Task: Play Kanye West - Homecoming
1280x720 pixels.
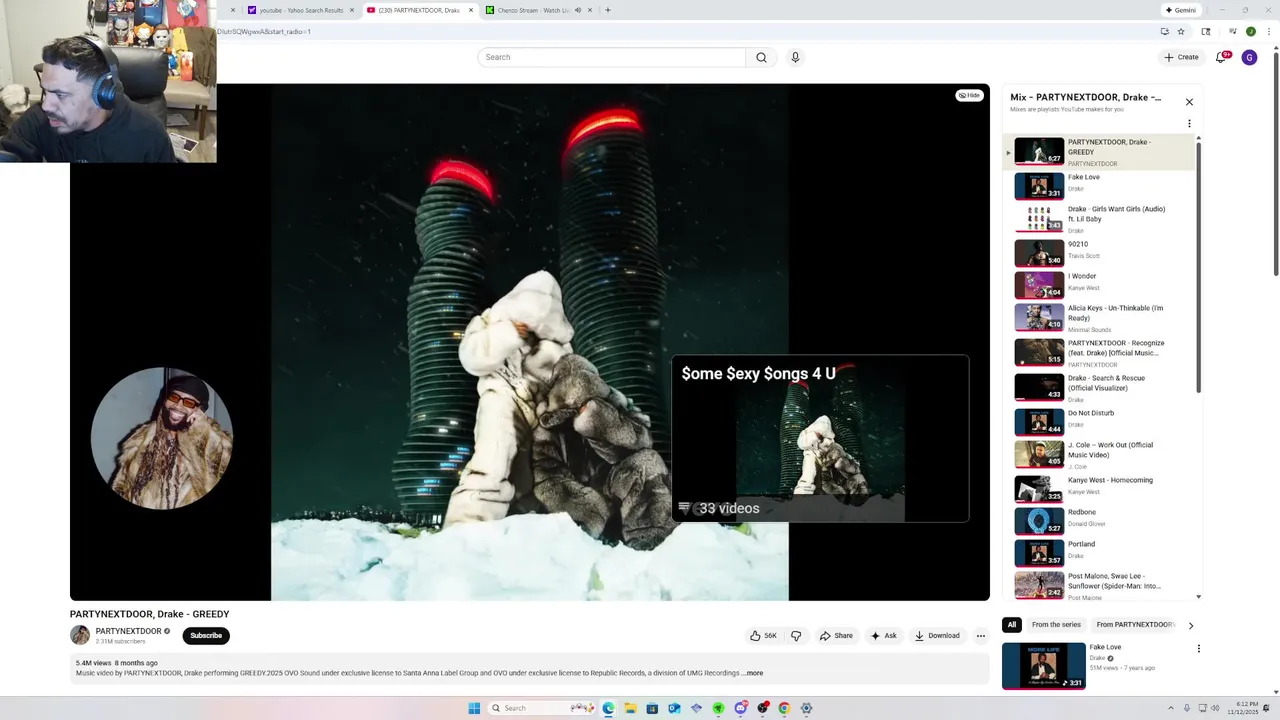Action: click(x=1098, y=488)
